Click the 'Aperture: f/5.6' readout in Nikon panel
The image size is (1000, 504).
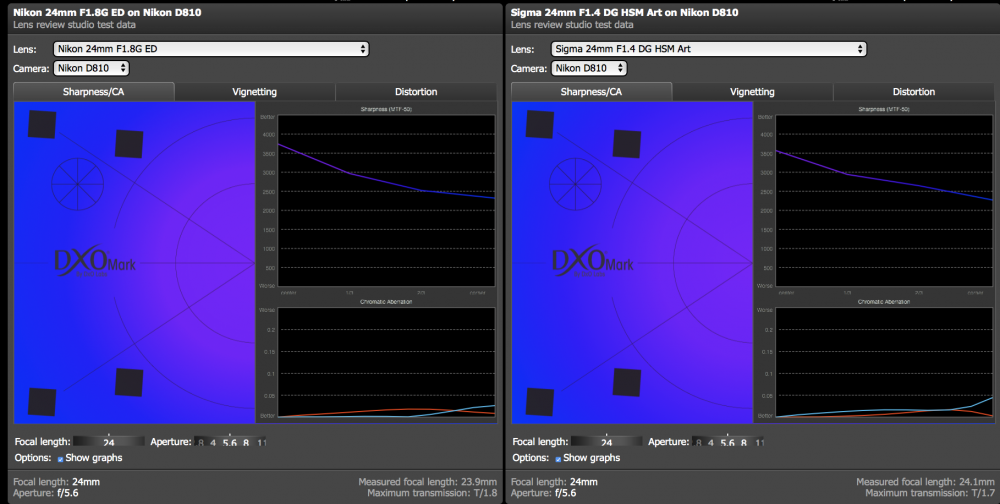[x=46, y=493]
